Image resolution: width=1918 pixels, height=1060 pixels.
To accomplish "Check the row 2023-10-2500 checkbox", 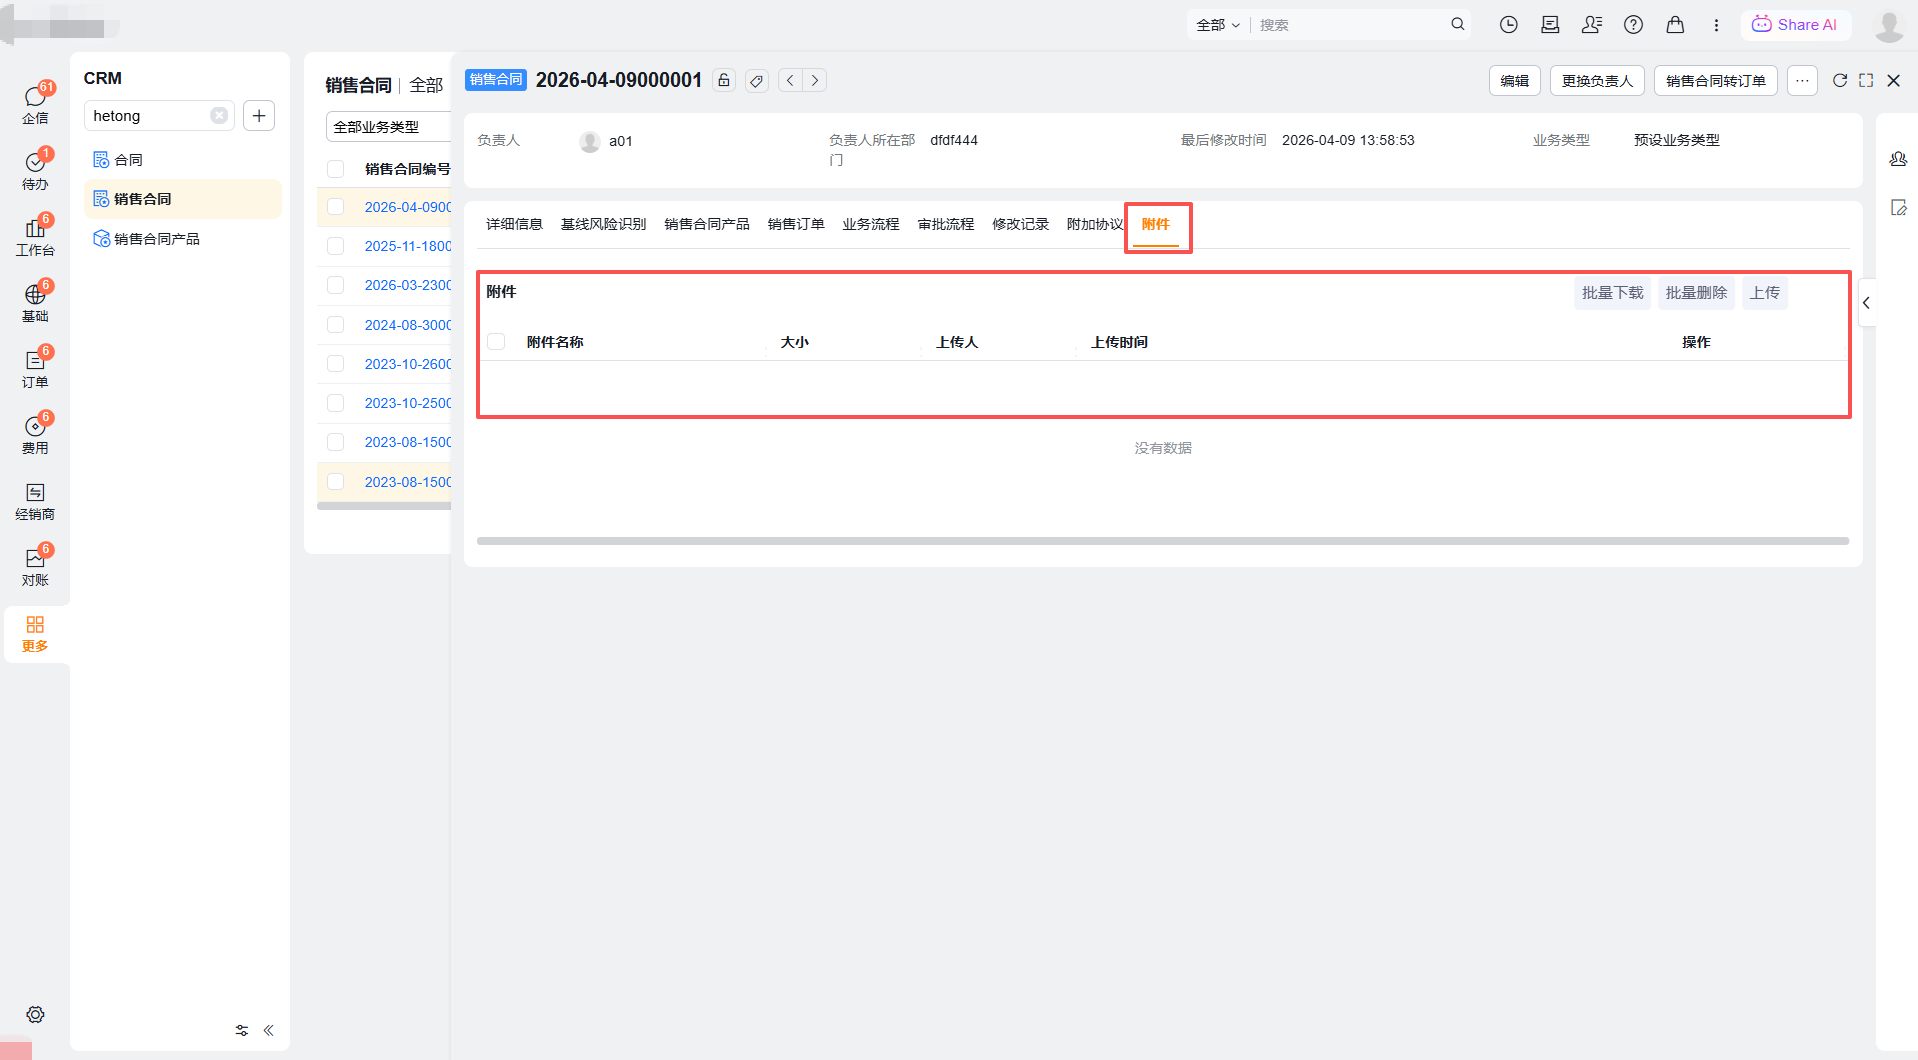I will coord(336,403).
